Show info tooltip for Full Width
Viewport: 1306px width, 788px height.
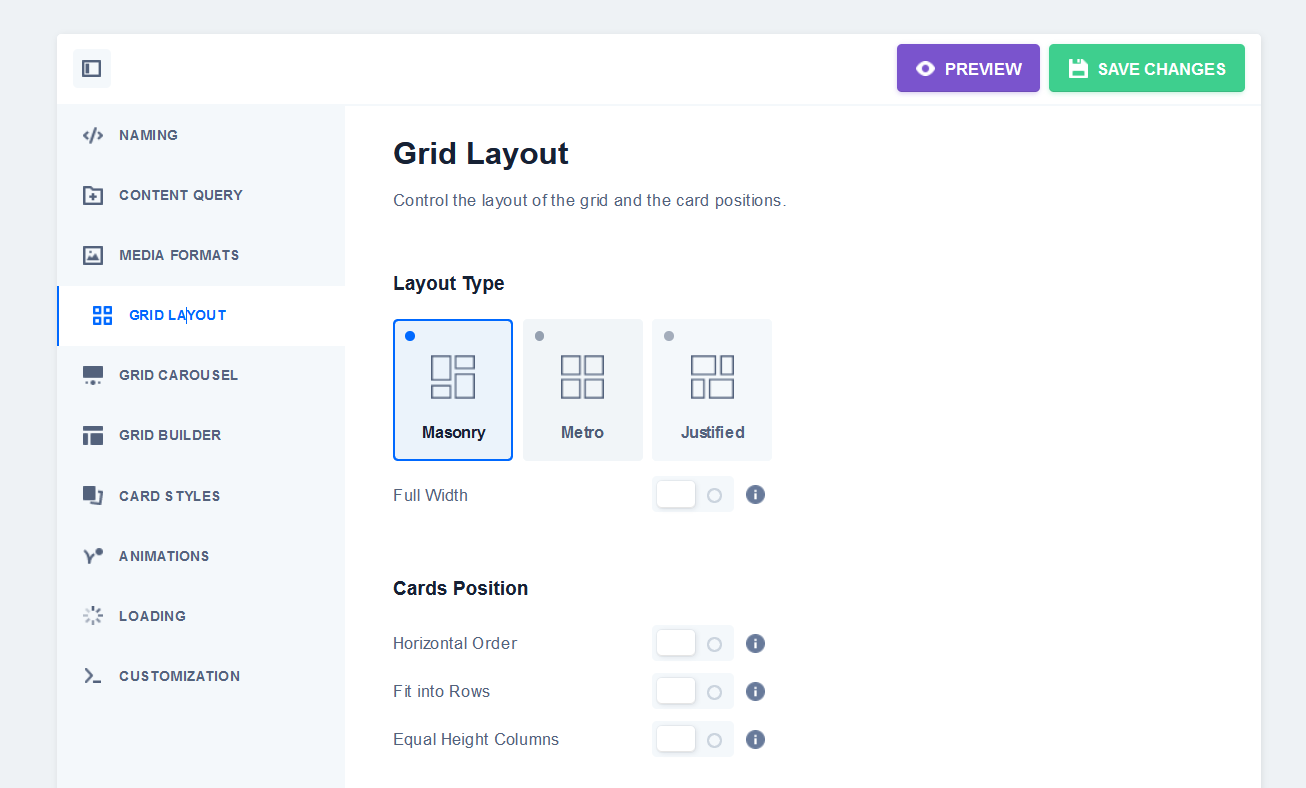point(756,495)
